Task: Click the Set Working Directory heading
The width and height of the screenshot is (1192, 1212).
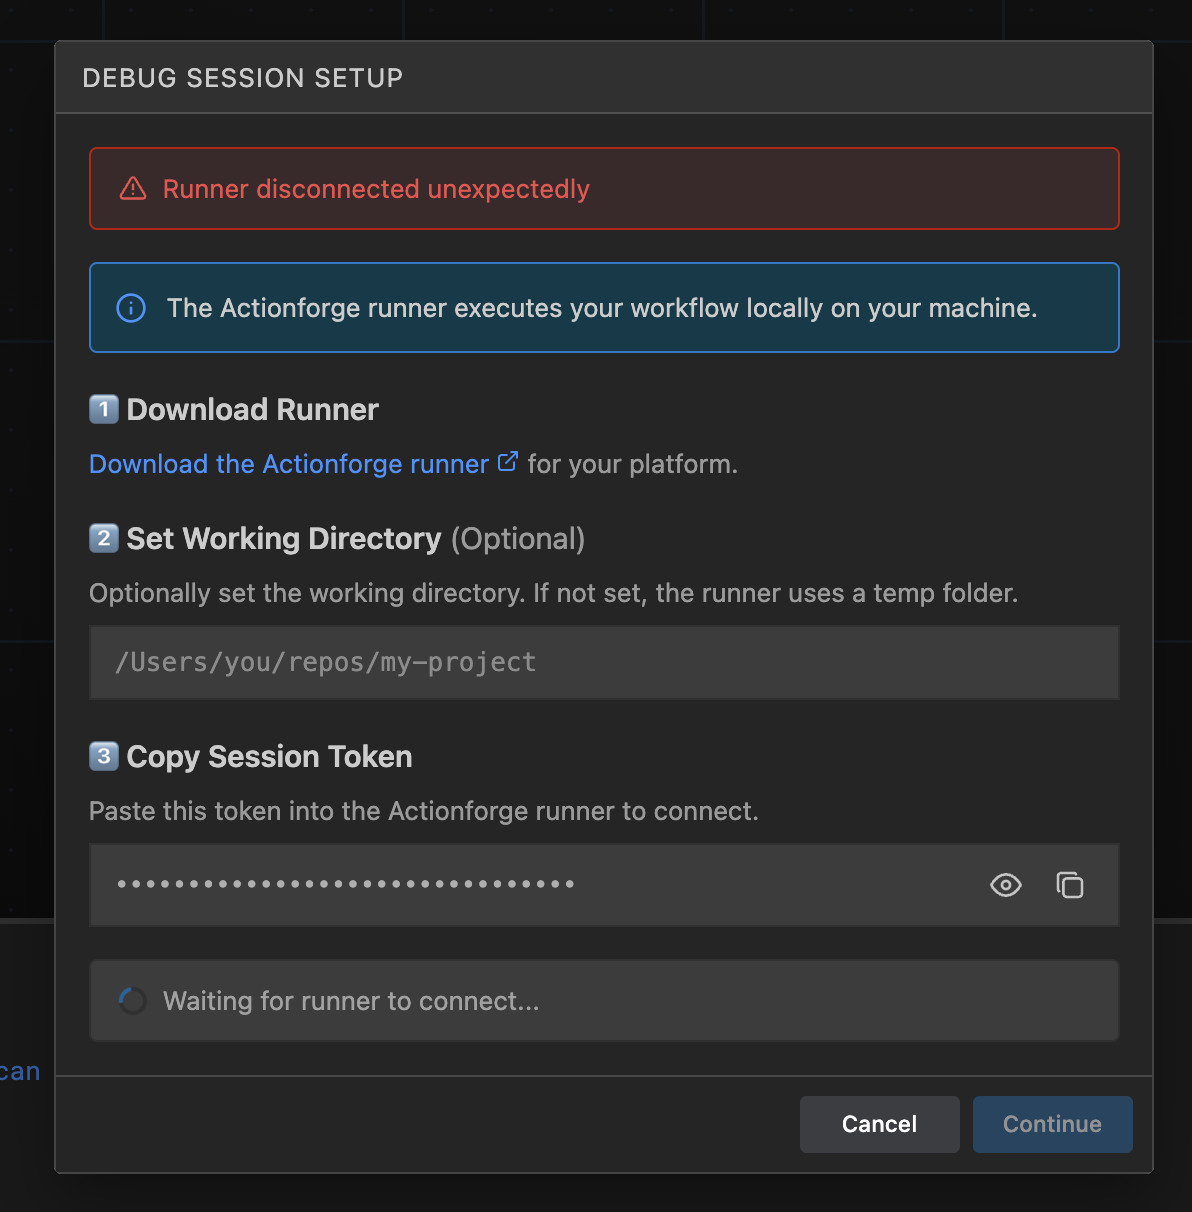Action: pos(284,538)
